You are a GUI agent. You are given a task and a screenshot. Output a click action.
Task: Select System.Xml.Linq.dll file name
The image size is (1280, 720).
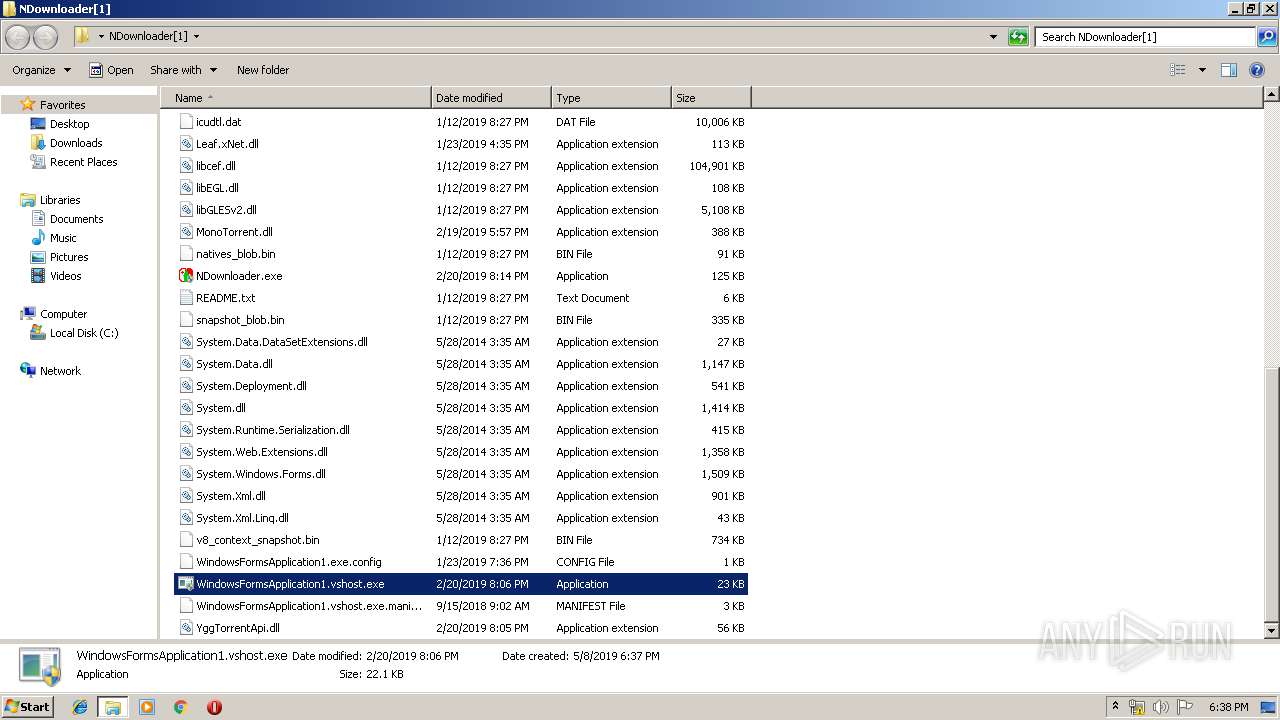click(x=242, y=518)
